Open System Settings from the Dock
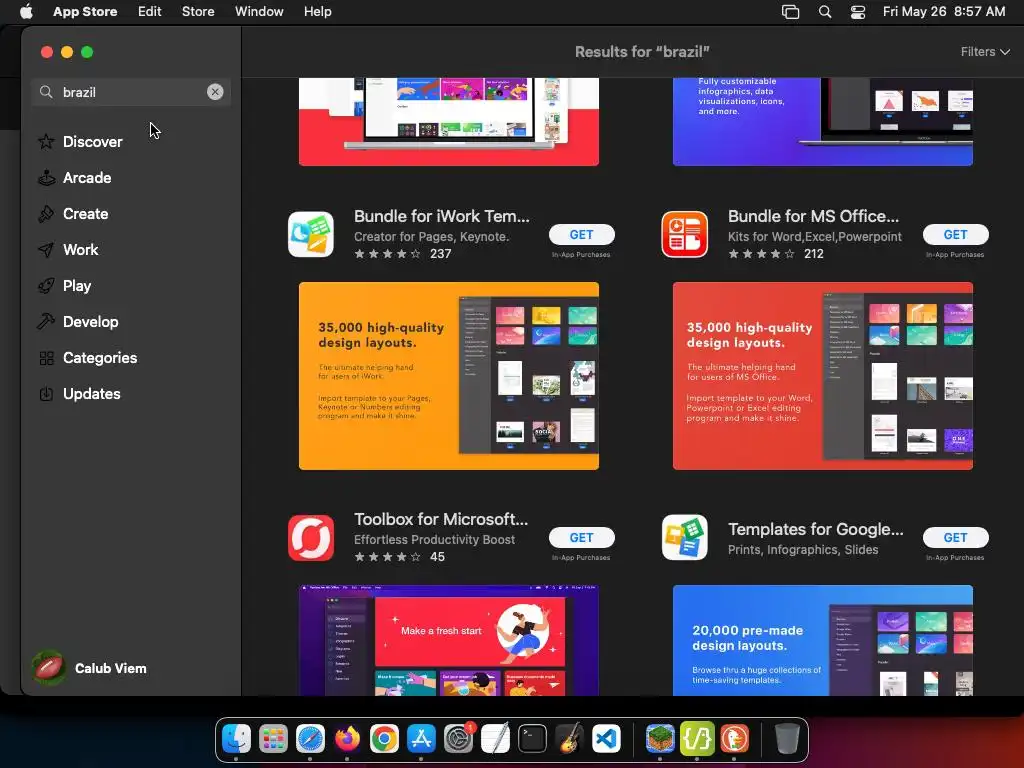This screenshot has width=1024, height=768. [x=458, y=739]
